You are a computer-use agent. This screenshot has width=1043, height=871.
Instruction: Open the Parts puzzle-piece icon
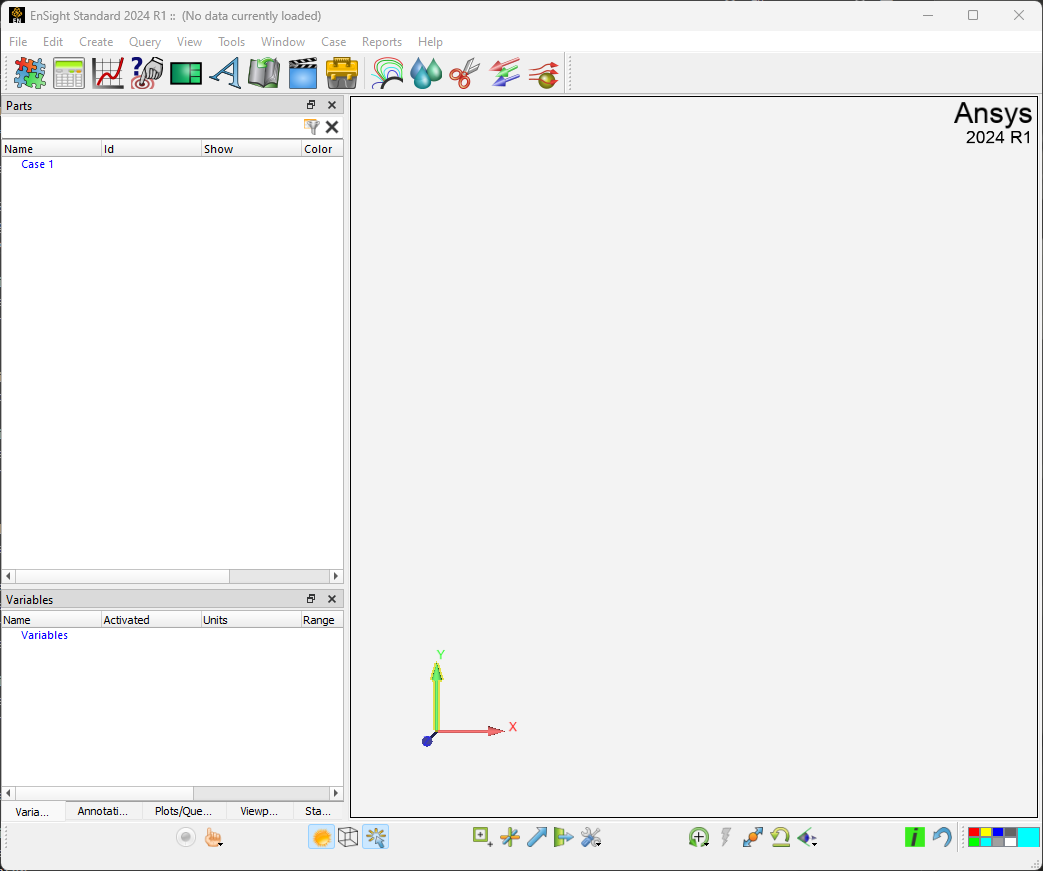30,73
